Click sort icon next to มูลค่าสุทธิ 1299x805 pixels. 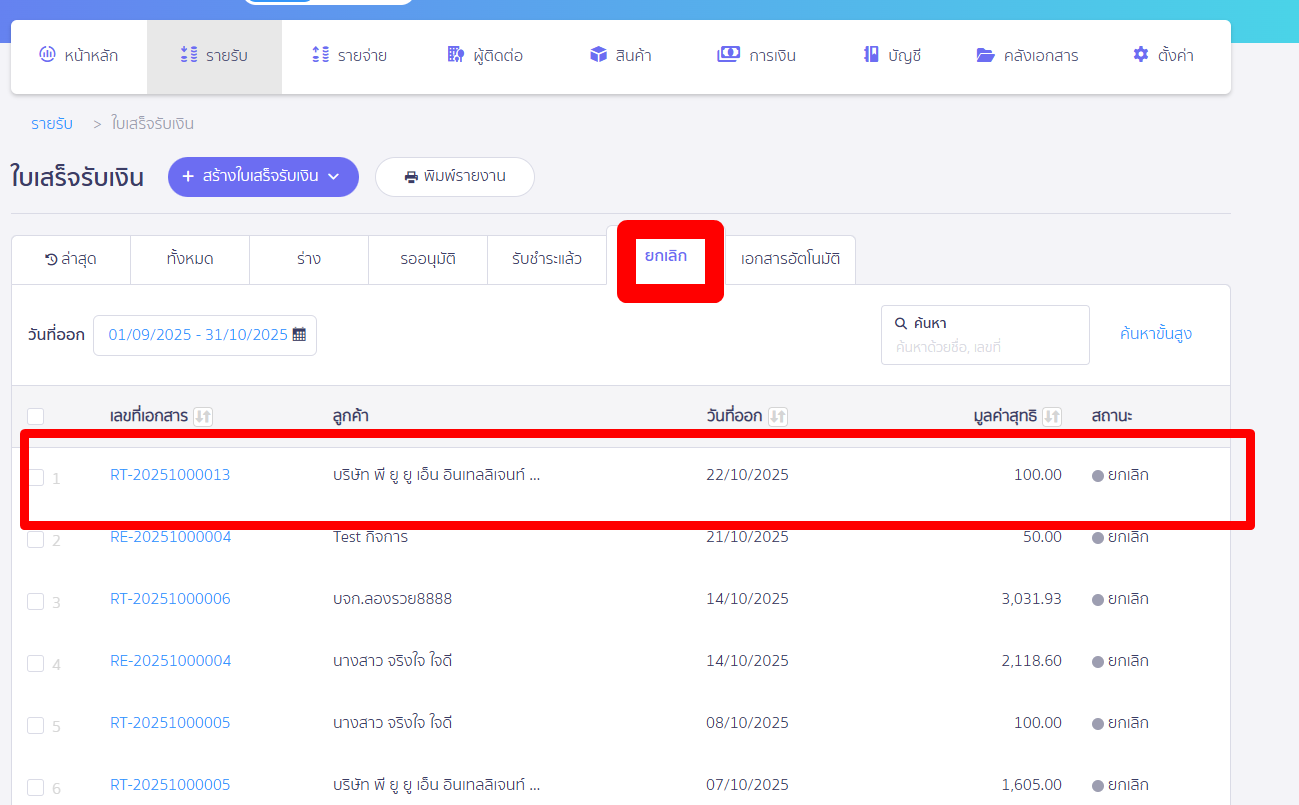[x=1051, y=417]
